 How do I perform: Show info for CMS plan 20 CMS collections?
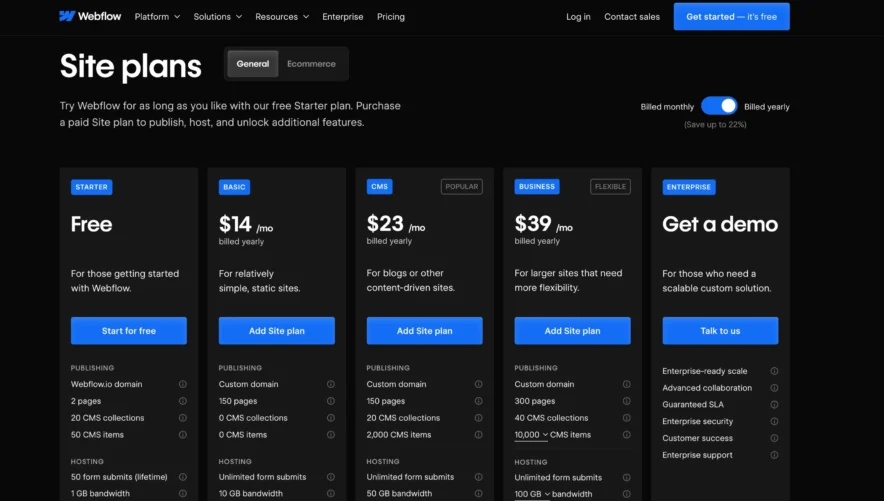[x=478, y=418]
